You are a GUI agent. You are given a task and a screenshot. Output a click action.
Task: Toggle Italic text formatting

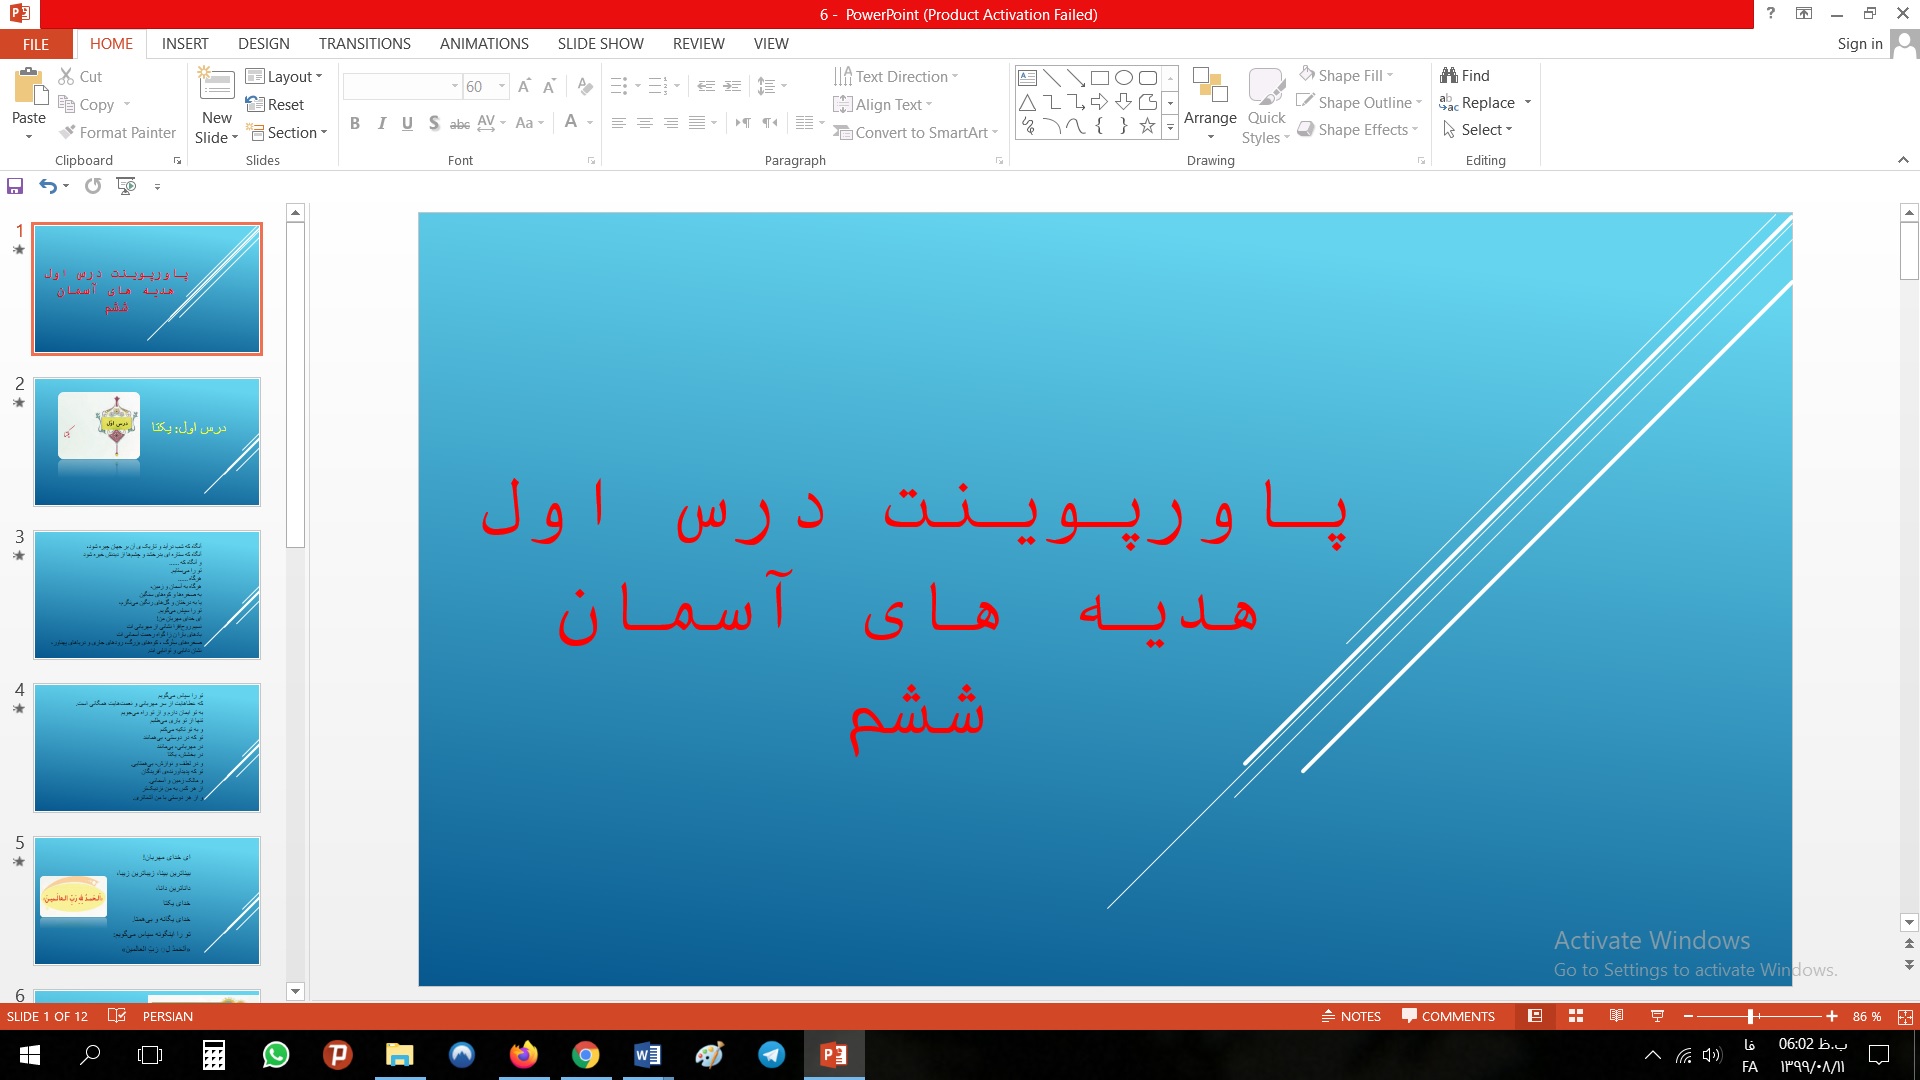click(x=381, y=123)
